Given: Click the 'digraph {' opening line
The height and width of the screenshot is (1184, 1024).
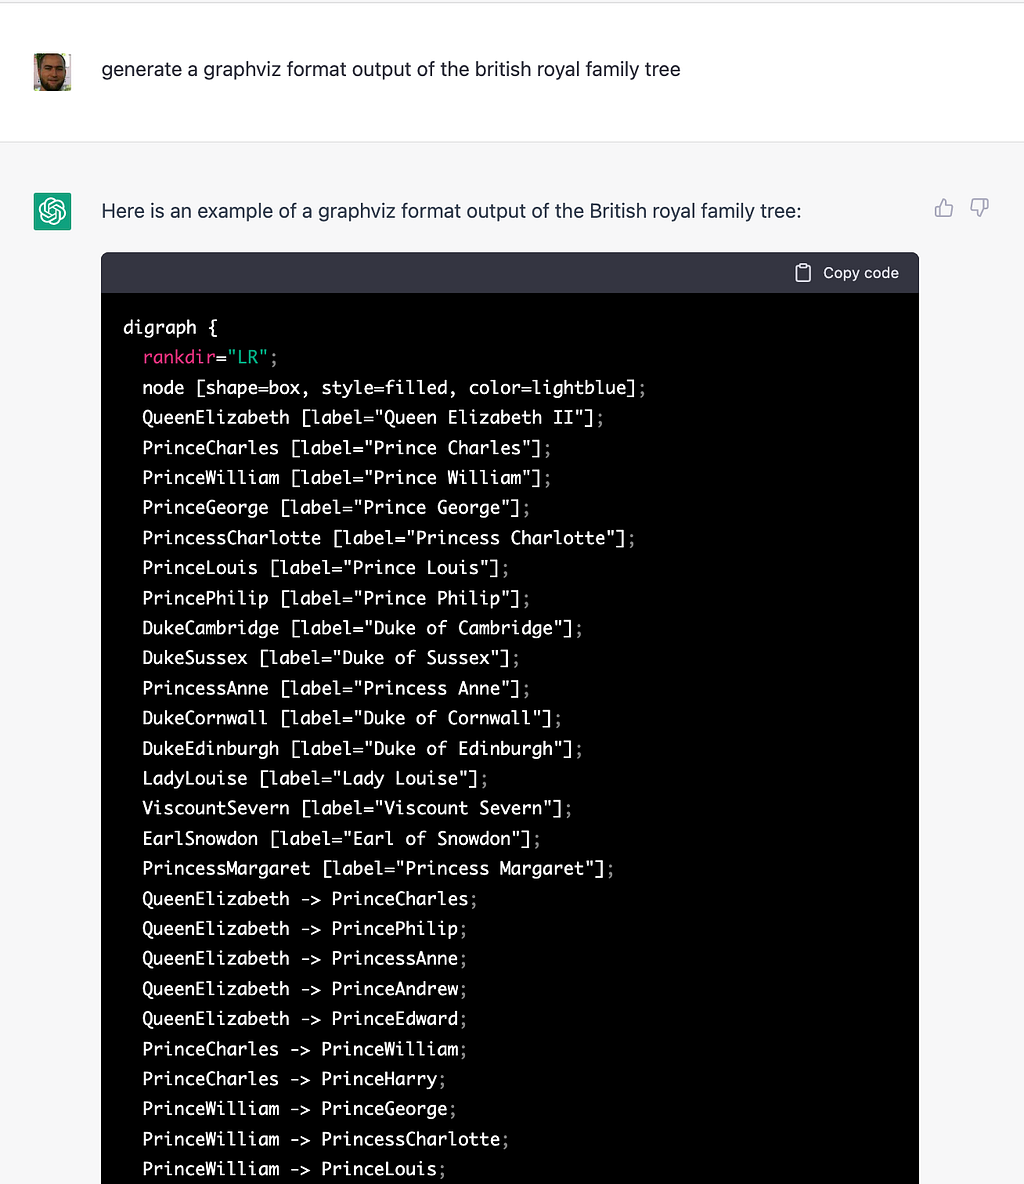Looking at the screenshot, I should point(170,327).
